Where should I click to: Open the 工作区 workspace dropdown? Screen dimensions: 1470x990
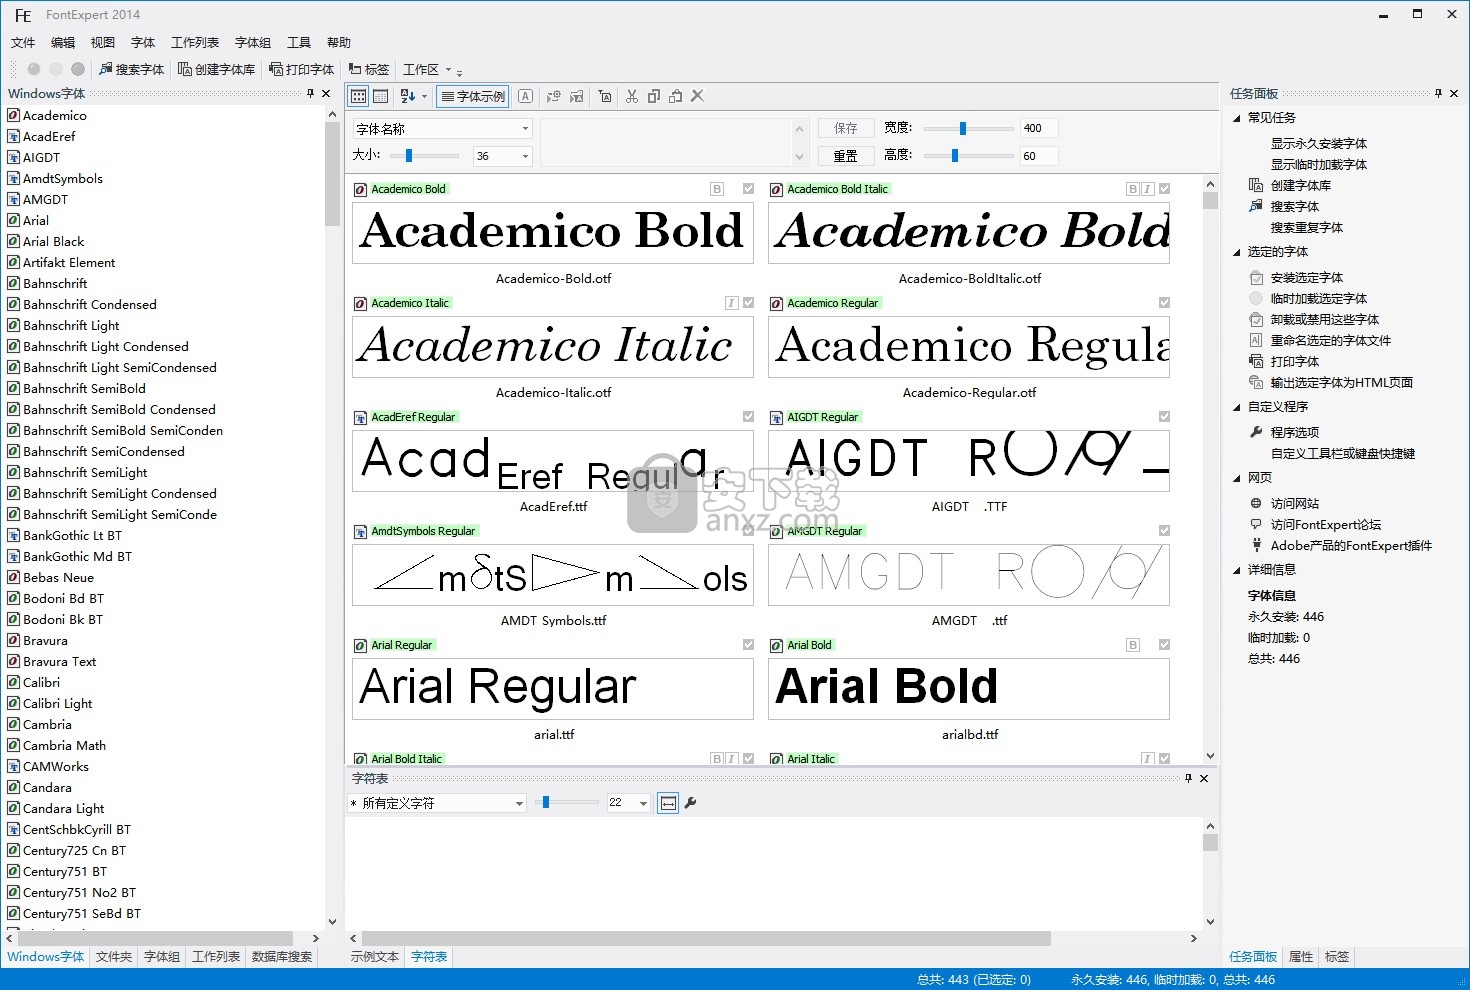[427, 69]
